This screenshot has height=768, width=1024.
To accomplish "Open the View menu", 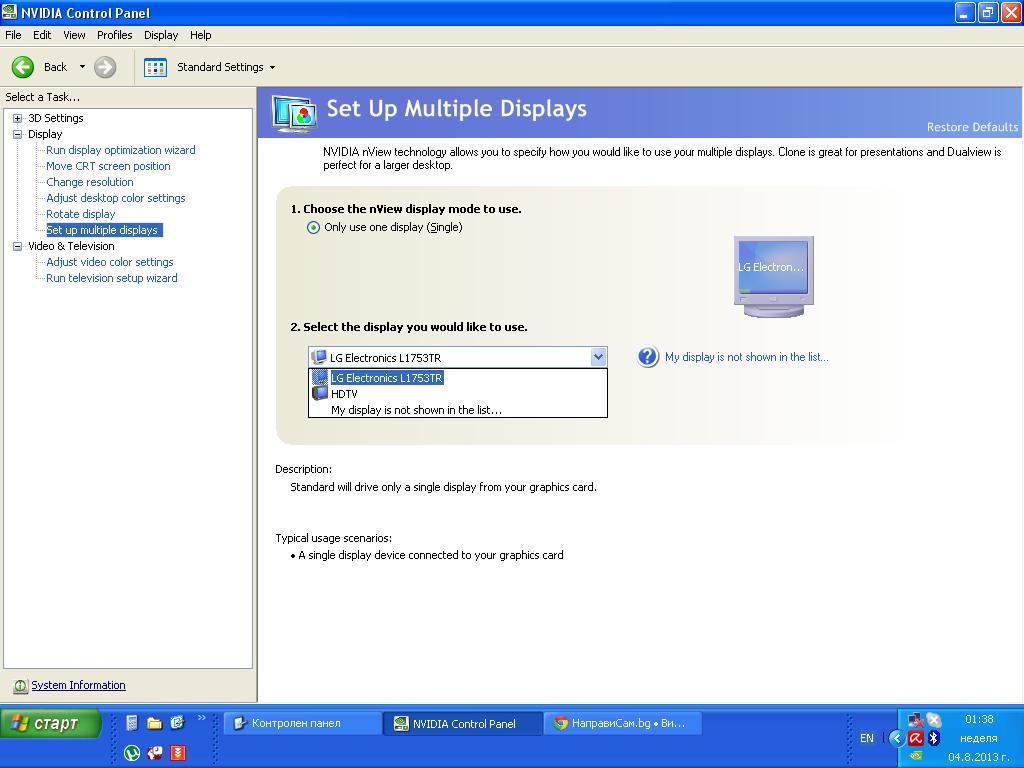I will click(74, 35).
